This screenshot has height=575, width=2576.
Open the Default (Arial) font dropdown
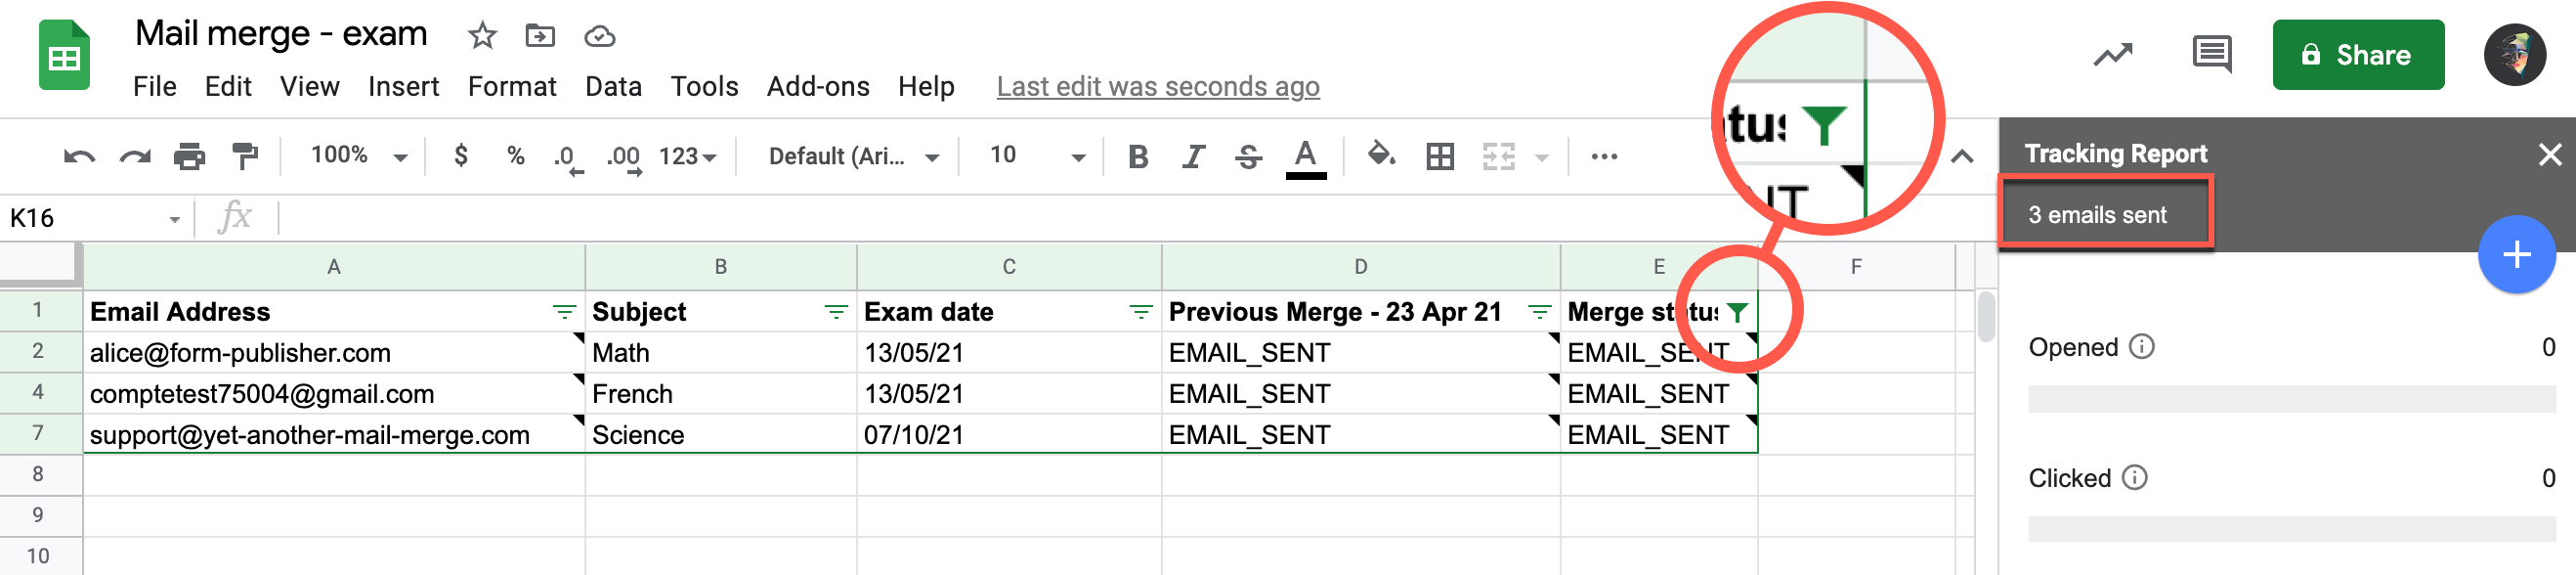point(853,157)
